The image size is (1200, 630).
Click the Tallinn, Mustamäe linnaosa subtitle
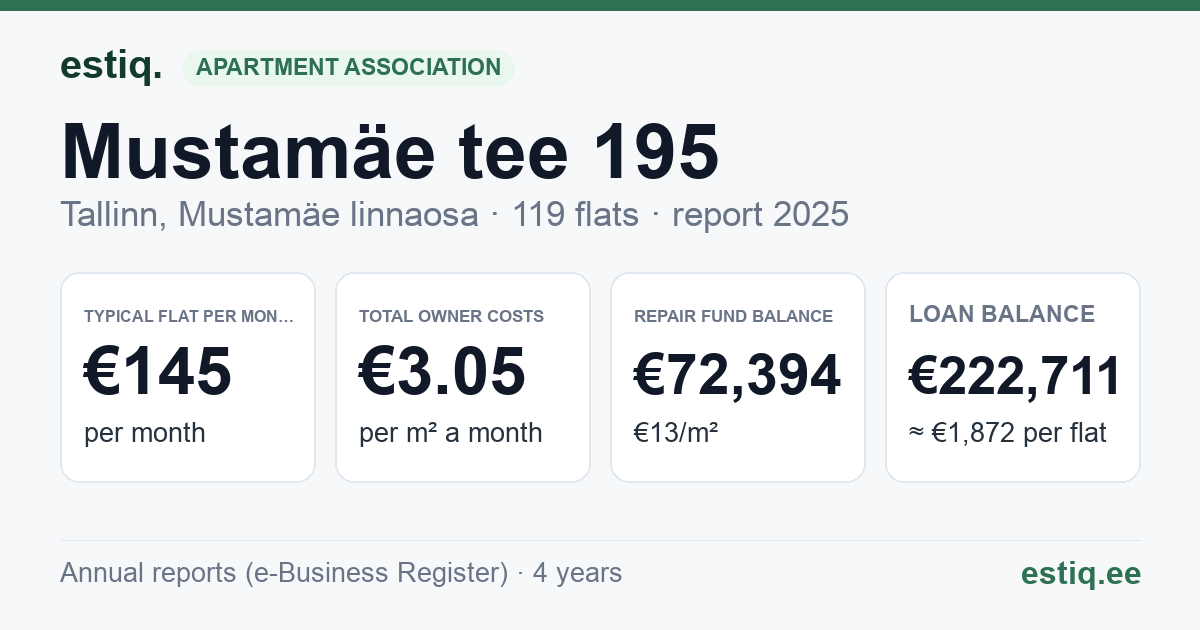pyautogui.click(x=269, y=214)
